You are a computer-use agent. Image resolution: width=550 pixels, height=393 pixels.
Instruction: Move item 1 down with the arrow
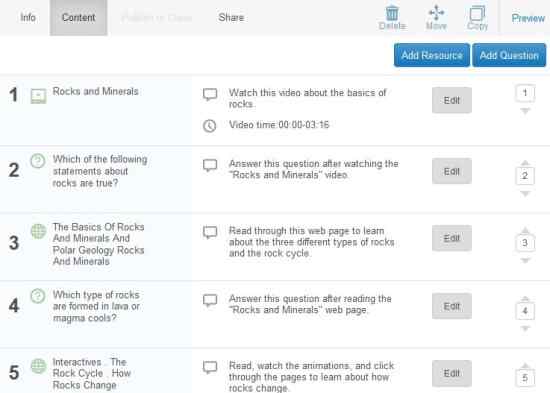525,111
